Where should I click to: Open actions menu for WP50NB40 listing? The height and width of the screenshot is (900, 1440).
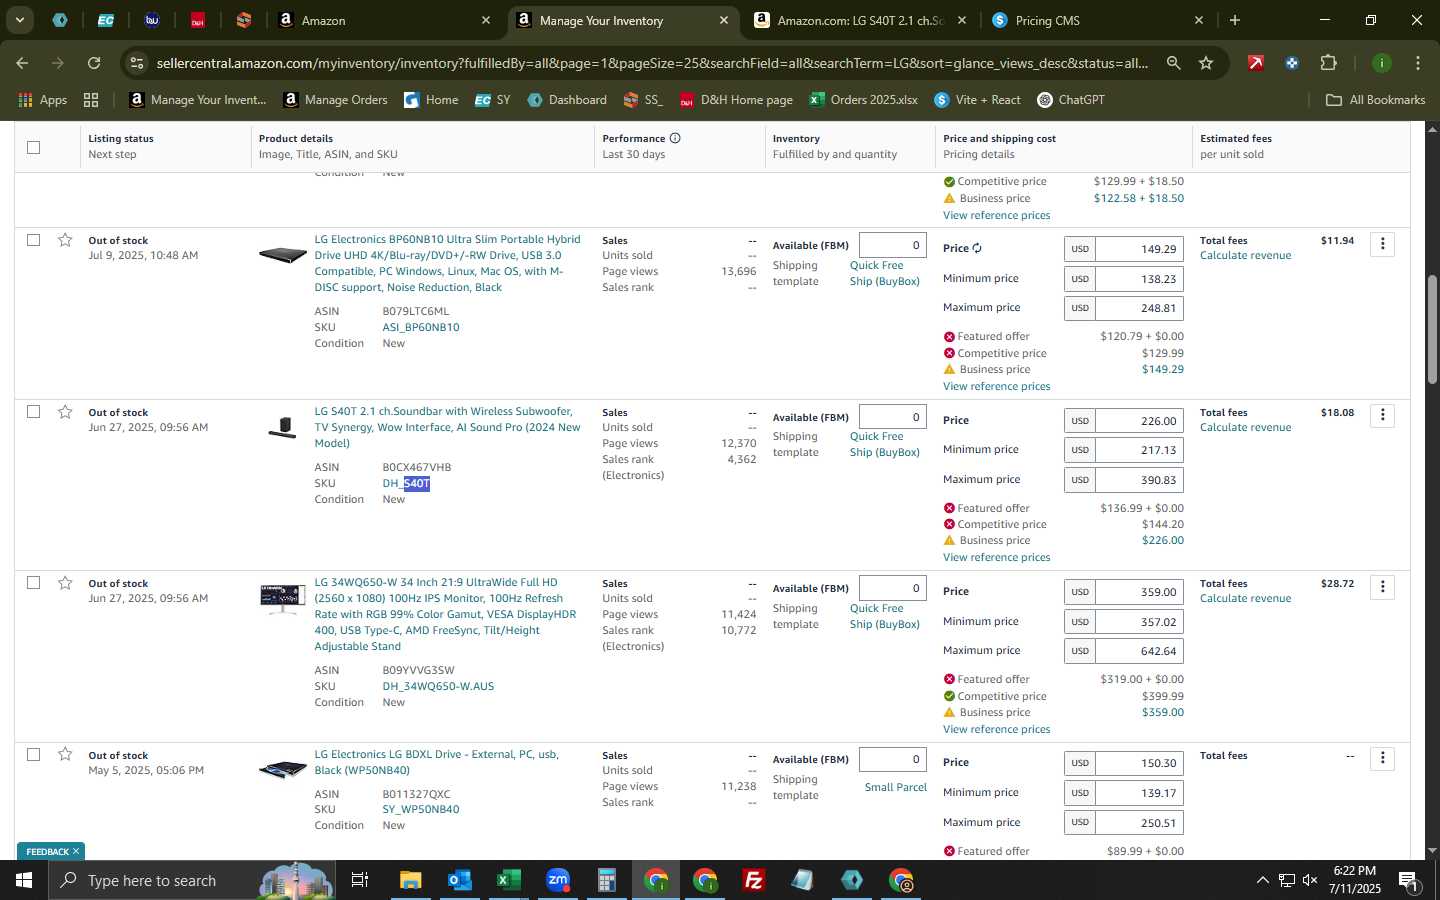tap(1383, 758)
